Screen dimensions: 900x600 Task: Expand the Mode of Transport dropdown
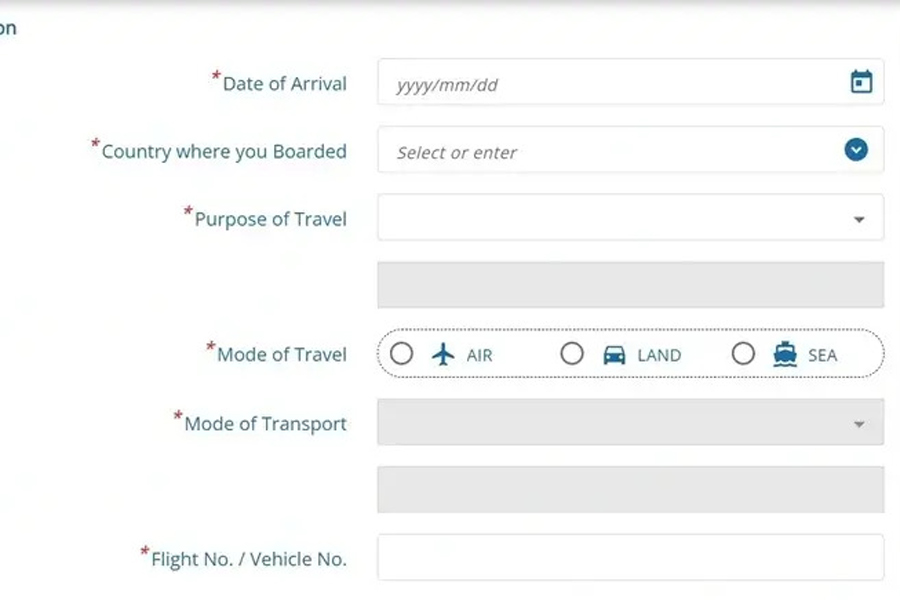coord(858,424)
